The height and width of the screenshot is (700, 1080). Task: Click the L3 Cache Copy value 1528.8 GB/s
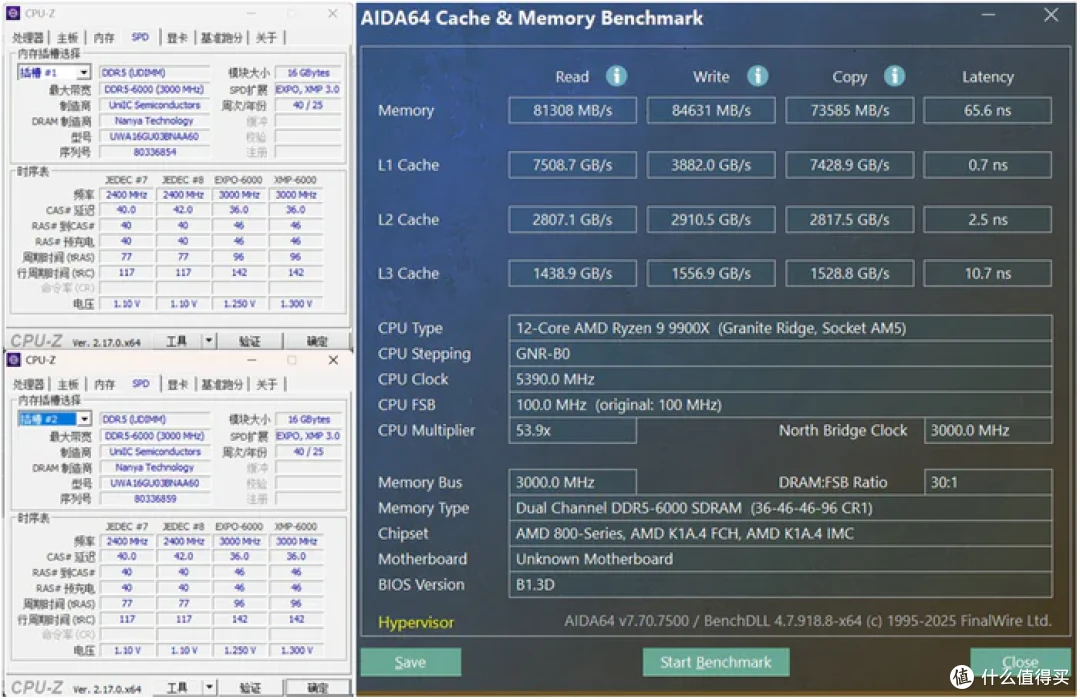point(849,273)
